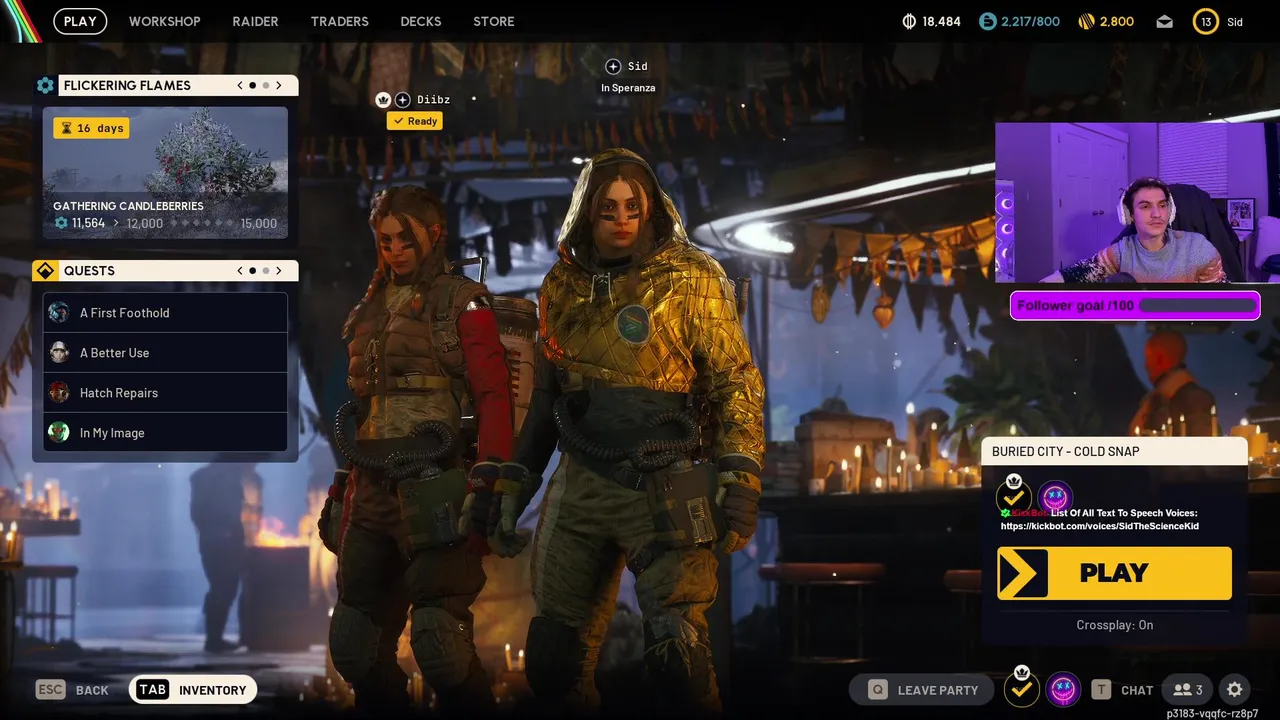The width and height of the screenshot is (1280, 720).
Task: Open the Chat button
Action: (x=1122, y=690)
